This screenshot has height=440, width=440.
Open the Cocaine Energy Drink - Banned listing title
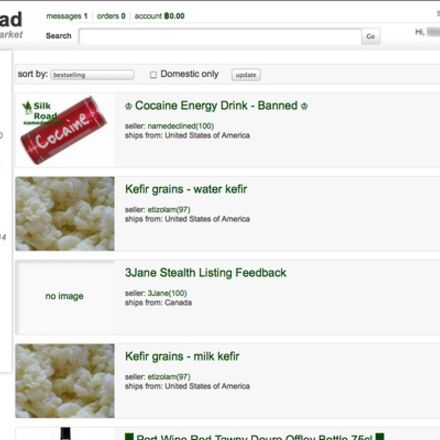(x=216, y=106)
